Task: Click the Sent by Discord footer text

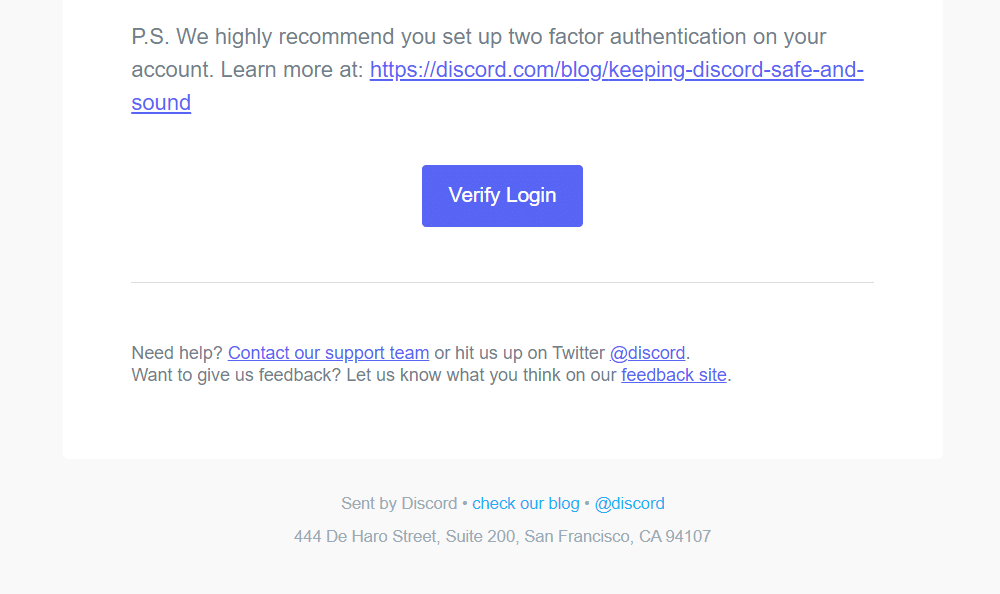Action: coord(399,503)
